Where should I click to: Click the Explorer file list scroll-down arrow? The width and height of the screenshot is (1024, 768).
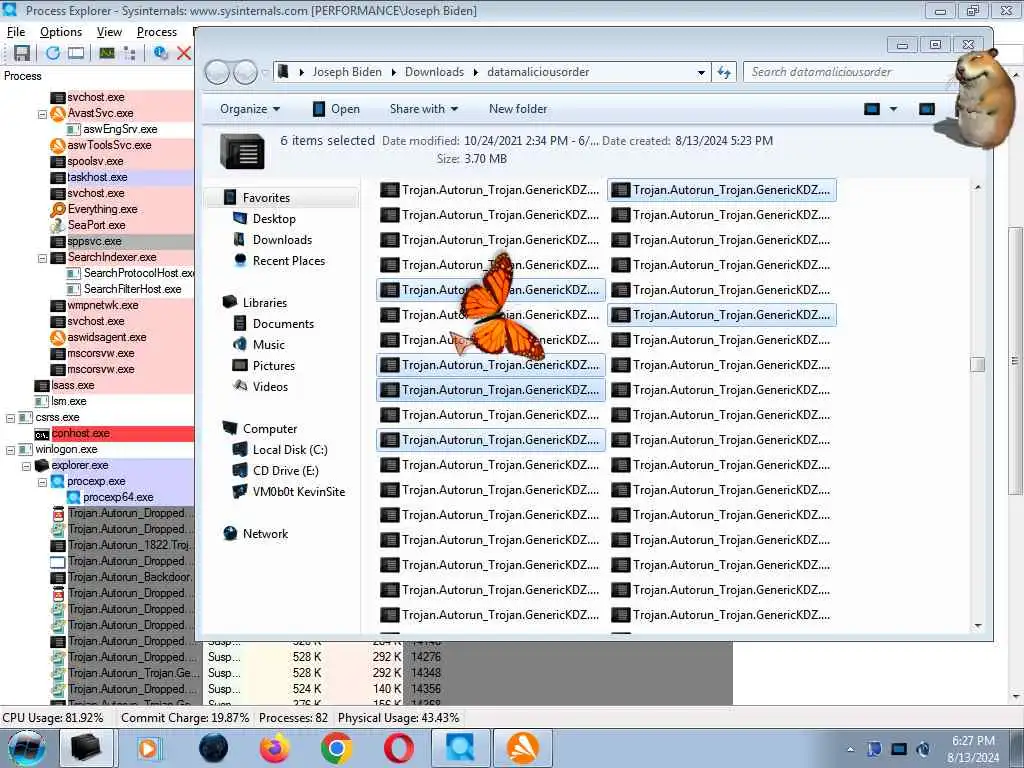[x=978, y=626]
